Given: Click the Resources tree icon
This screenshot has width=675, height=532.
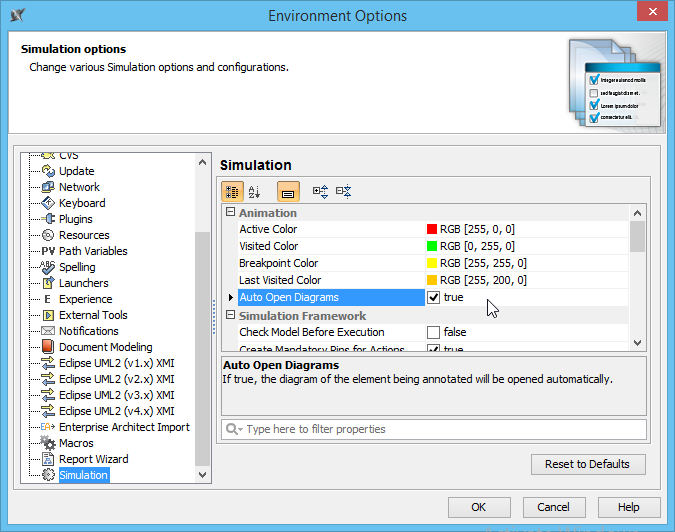Looking at the screenshot, I should click(x=48, y=235).
